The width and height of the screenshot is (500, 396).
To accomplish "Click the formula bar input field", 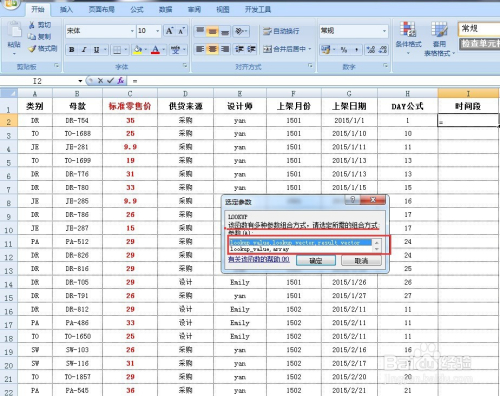I will point(313,81).
